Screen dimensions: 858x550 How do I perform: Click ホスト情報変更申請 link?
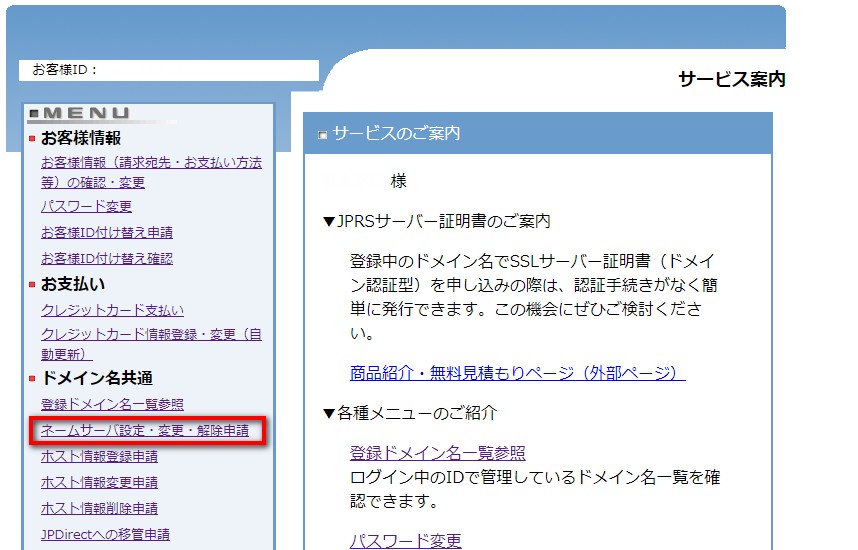coord(99,482)
